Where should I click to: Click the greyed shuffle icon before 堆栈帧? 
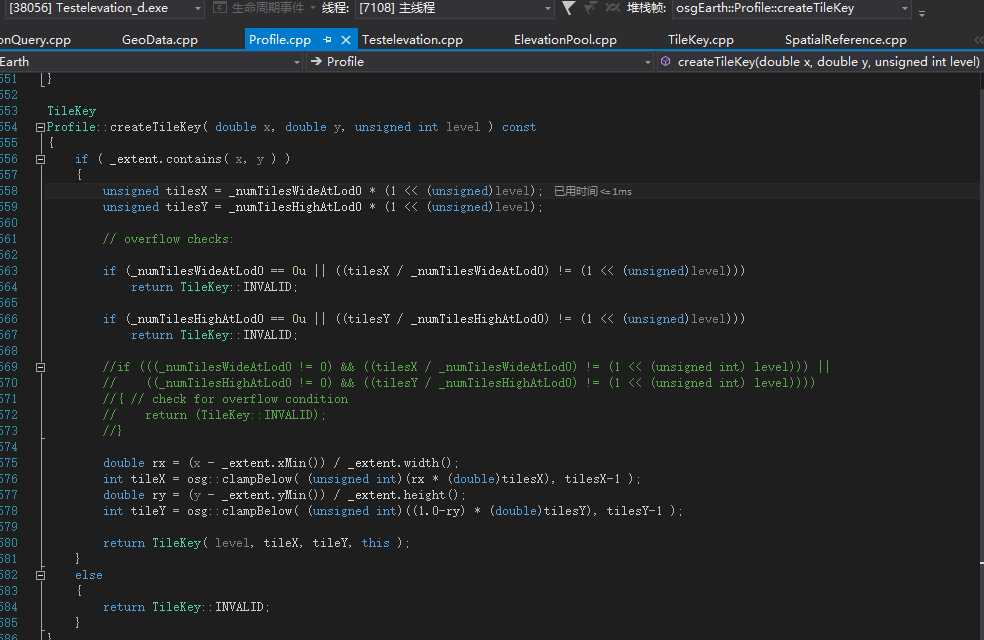tap(612, 8)
